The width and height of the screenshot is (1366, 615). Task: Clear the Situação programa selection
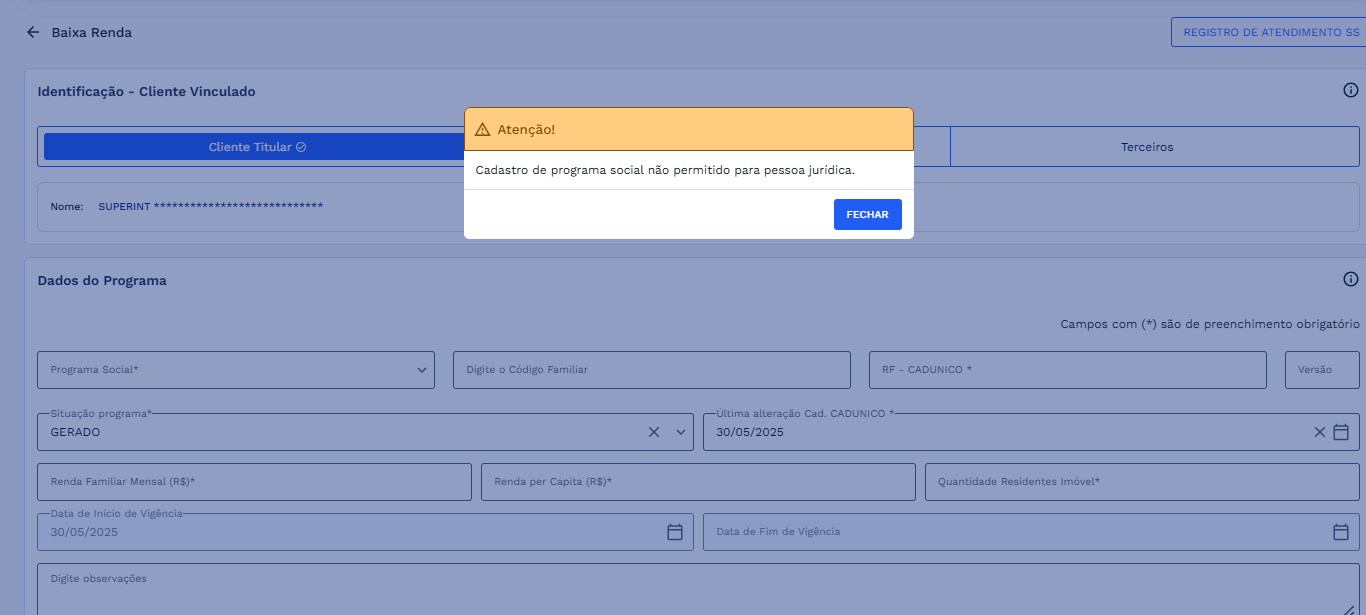point(654,432)
